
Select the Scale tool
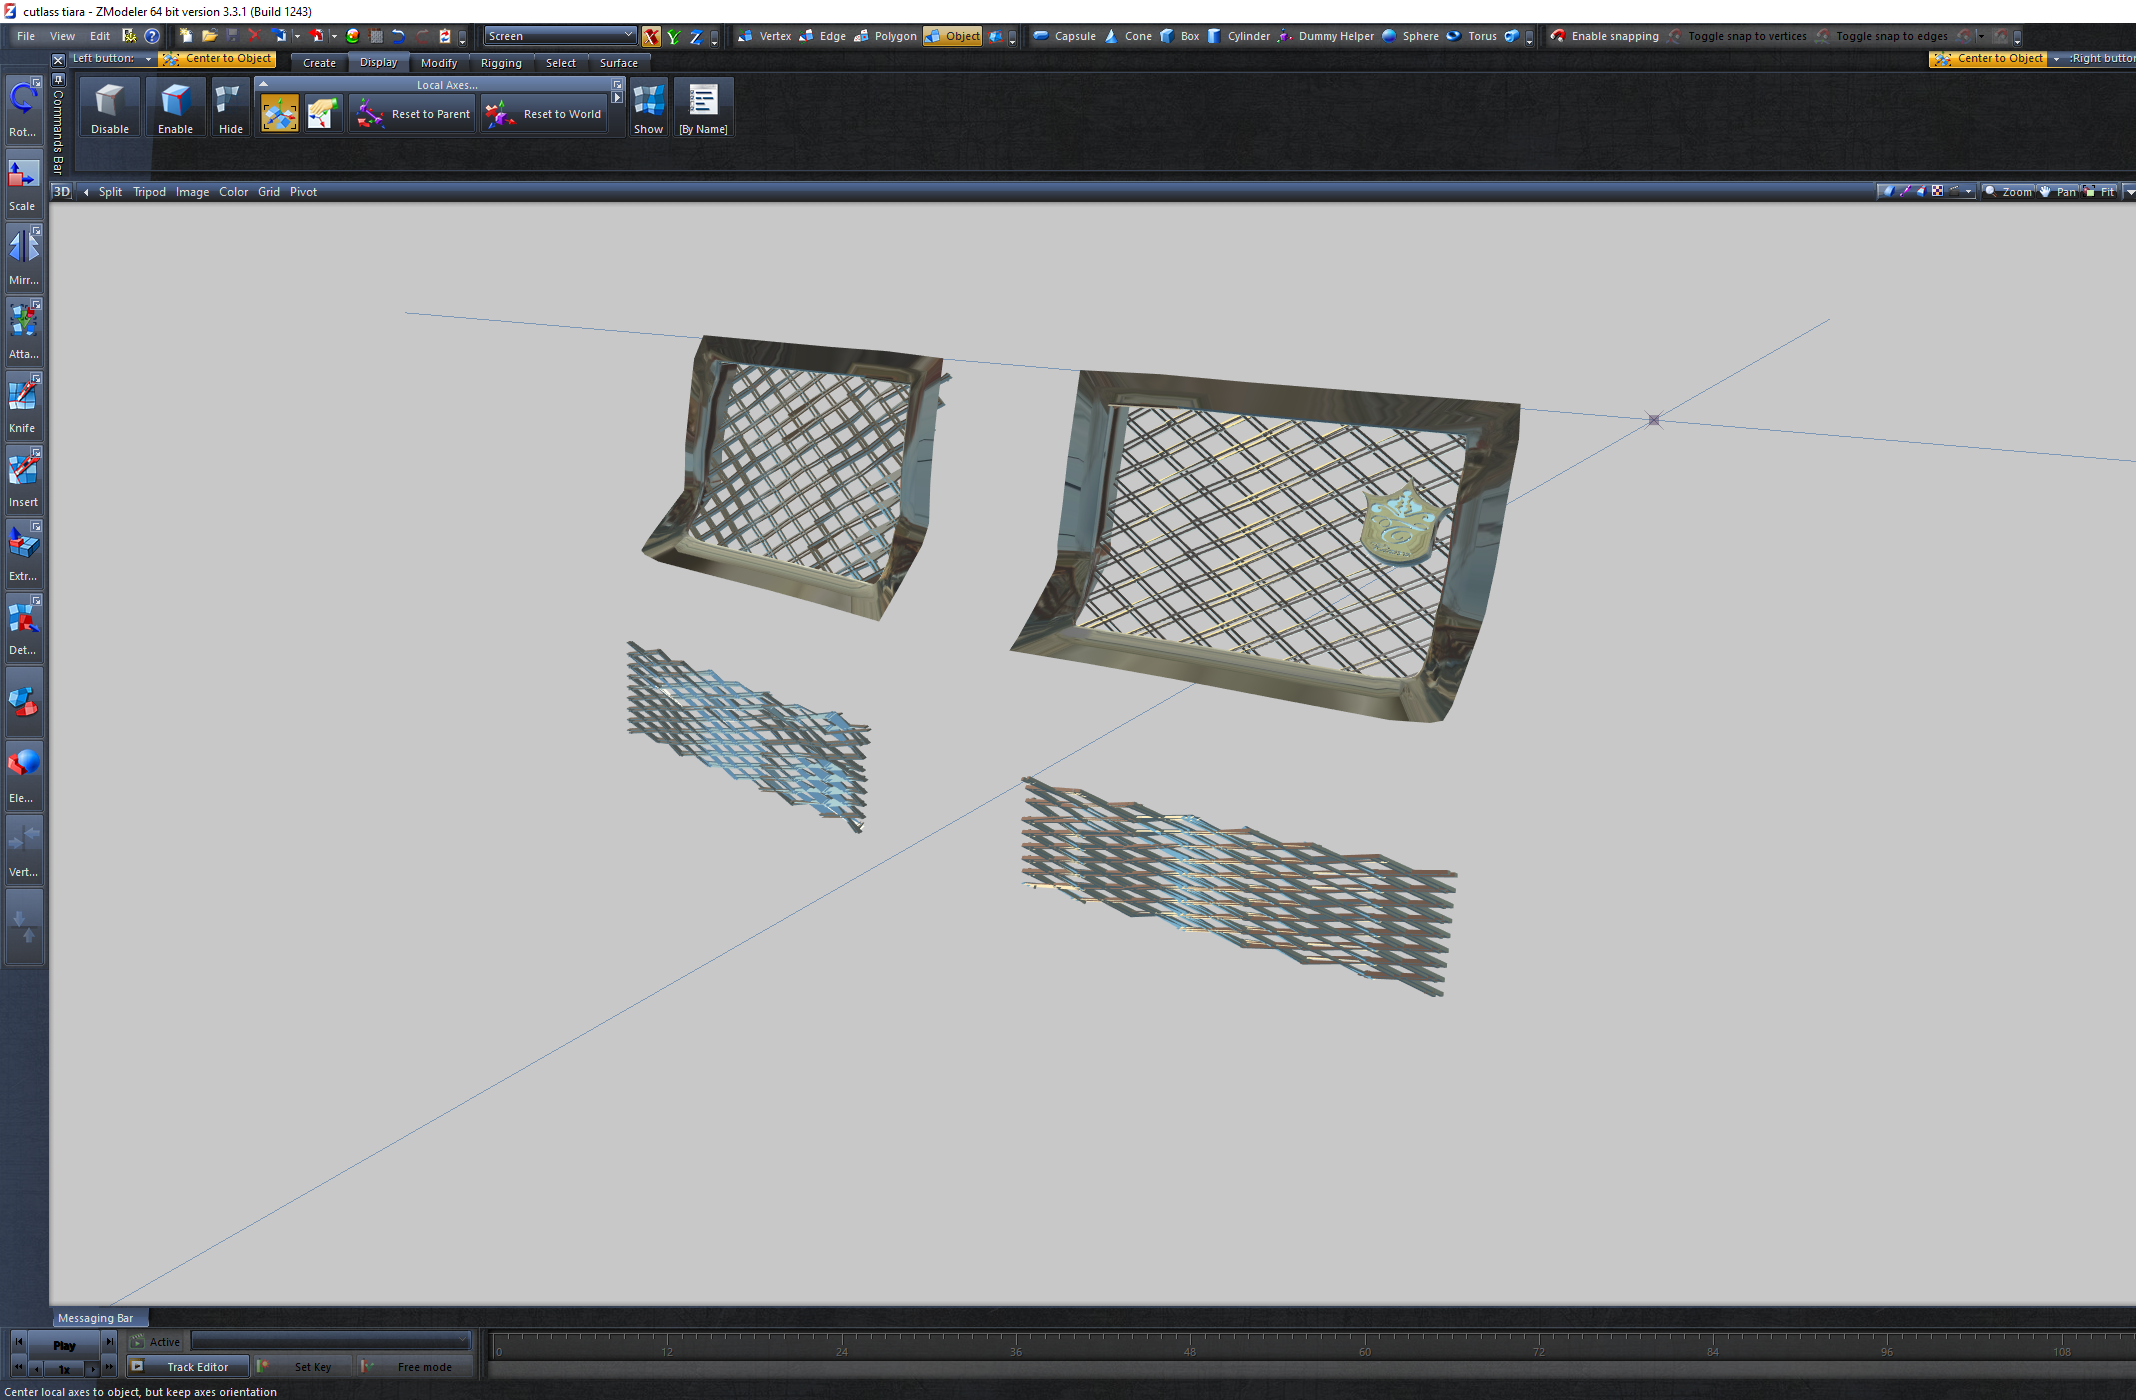click(24, 183)
